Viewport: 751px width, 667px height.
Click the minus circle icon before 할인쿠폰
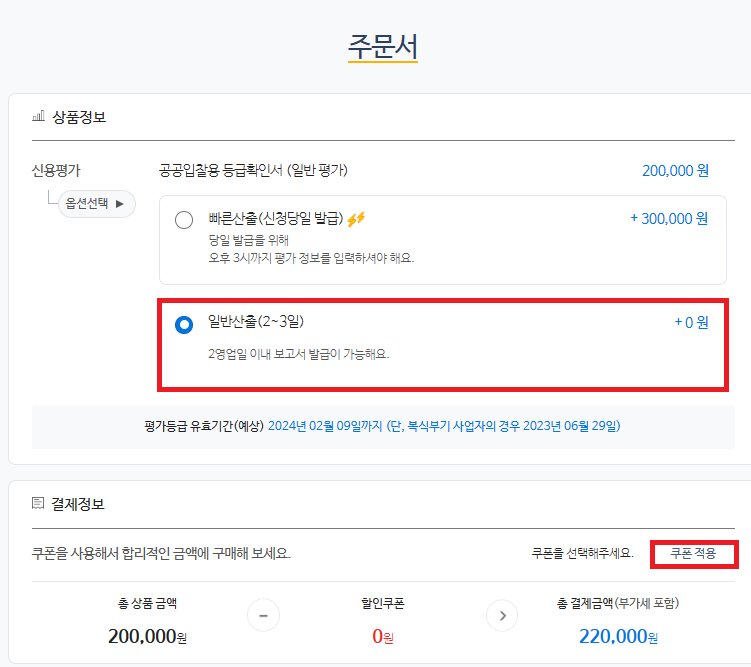[x=262, y=616]
